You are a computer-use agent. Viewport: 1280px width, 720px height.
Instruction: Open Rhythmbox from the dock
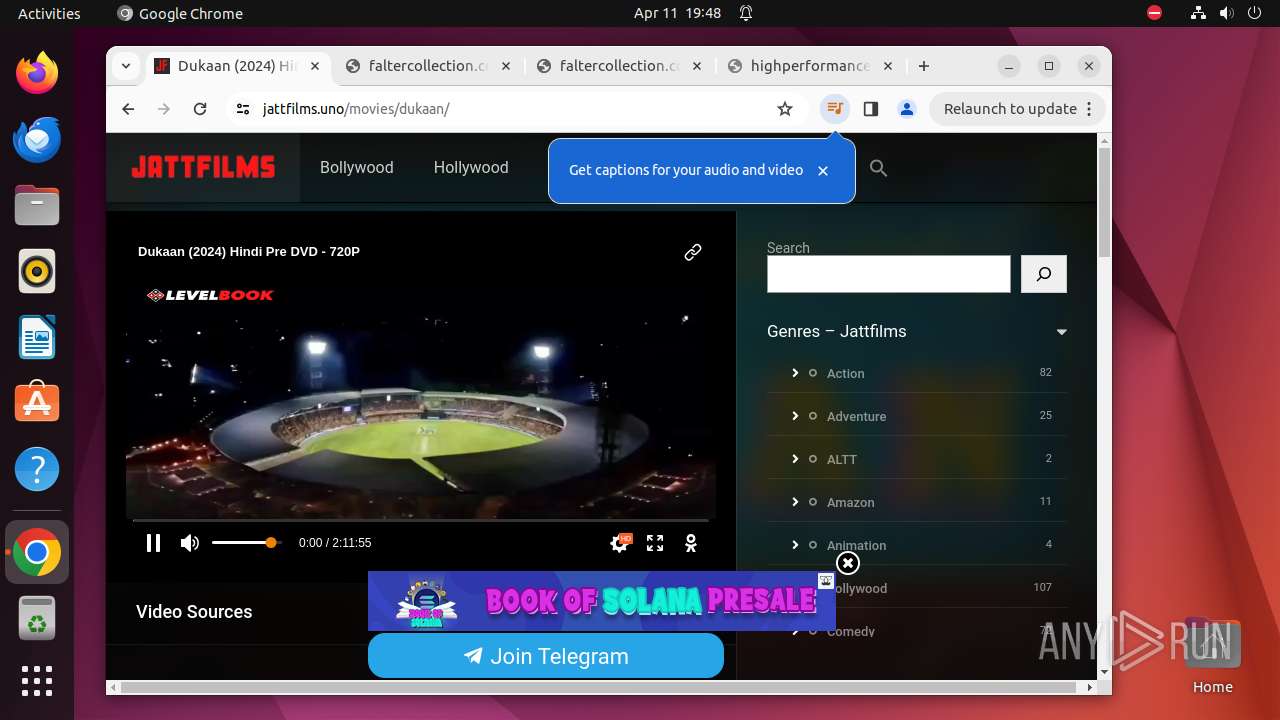37,271
